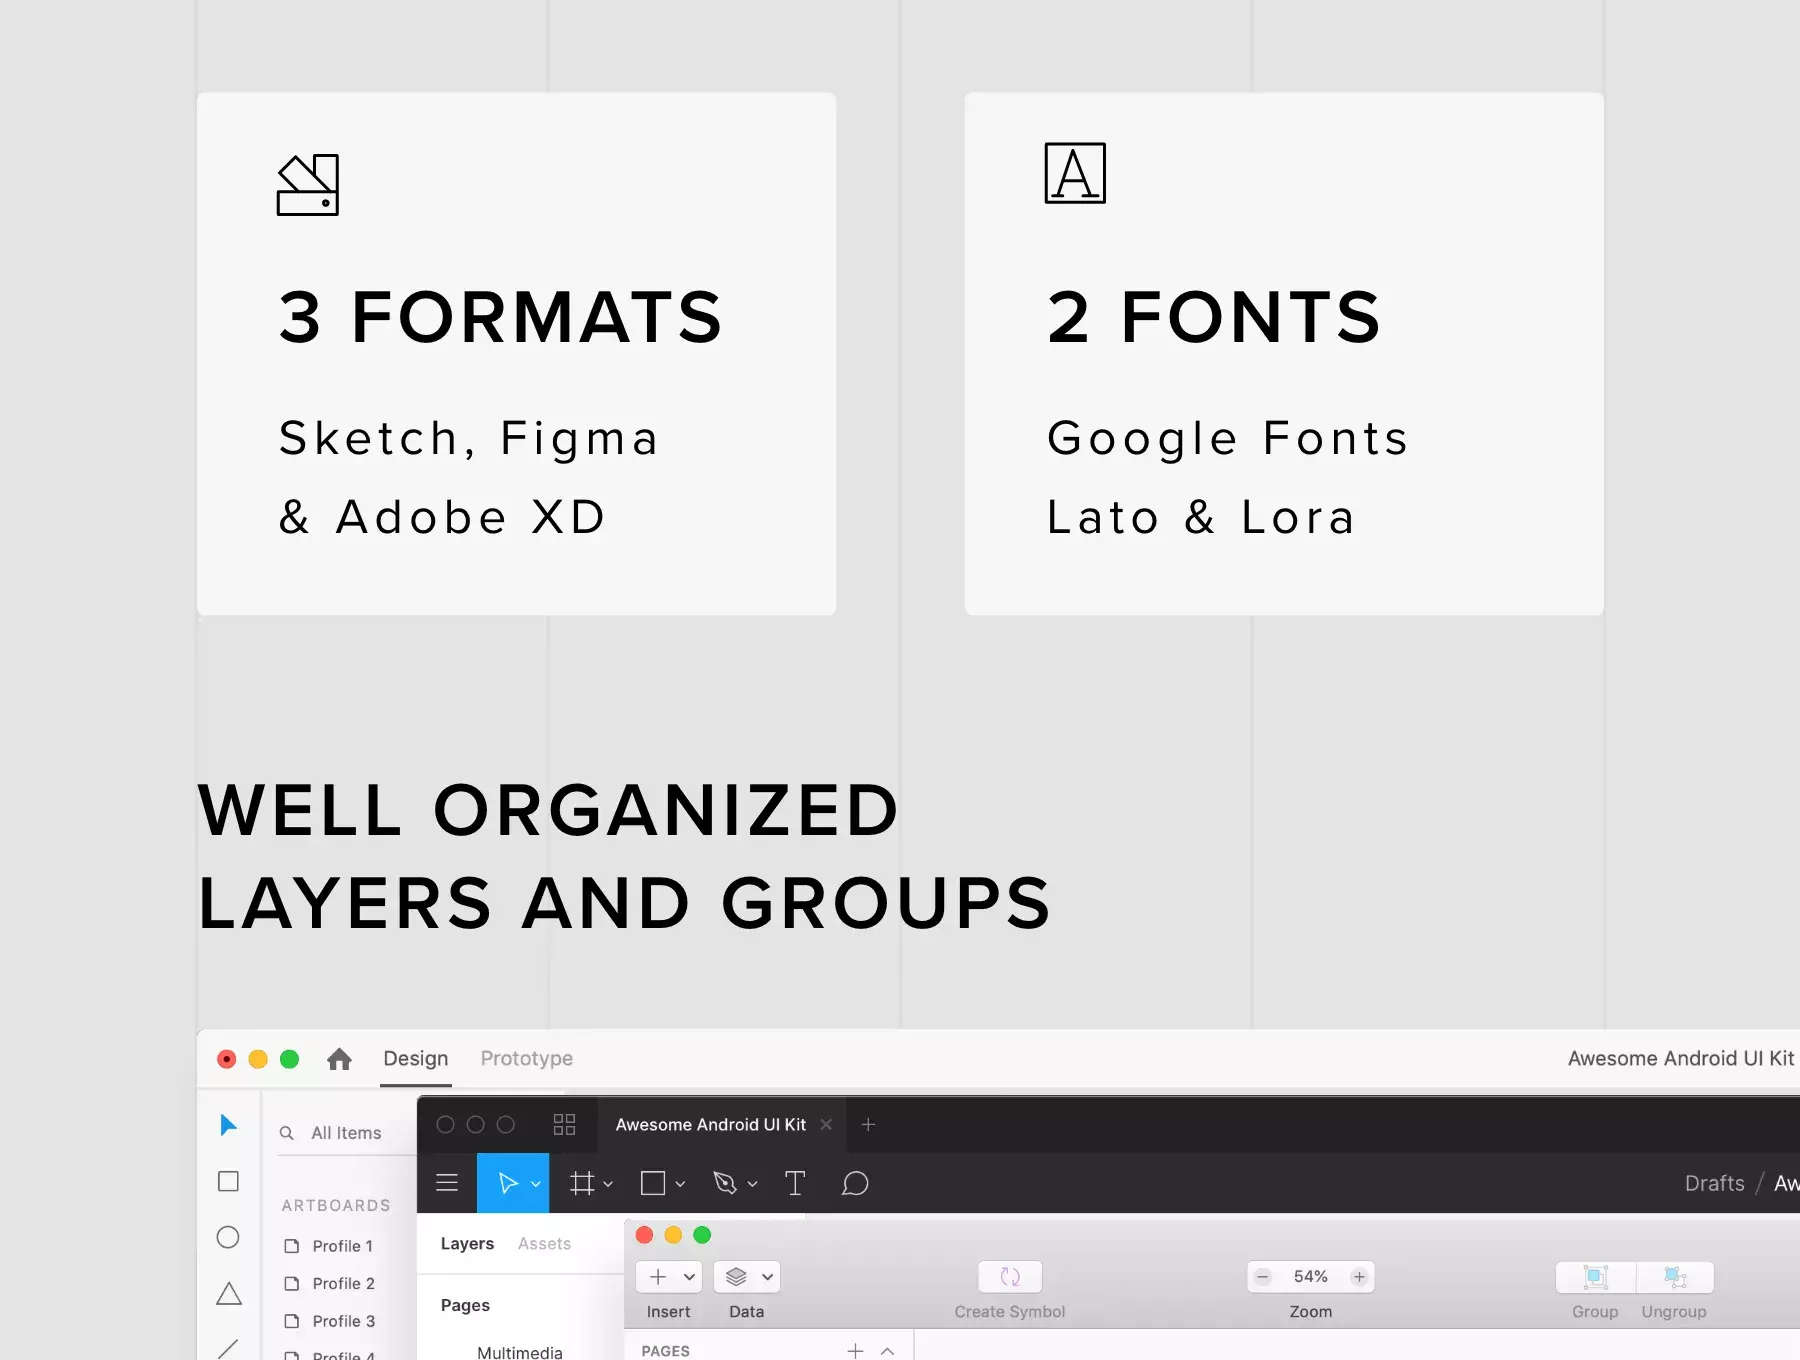The image size is (1800, 1360).
Task: Switch to the Assets tab in Figma
Action: [544, 1244]
